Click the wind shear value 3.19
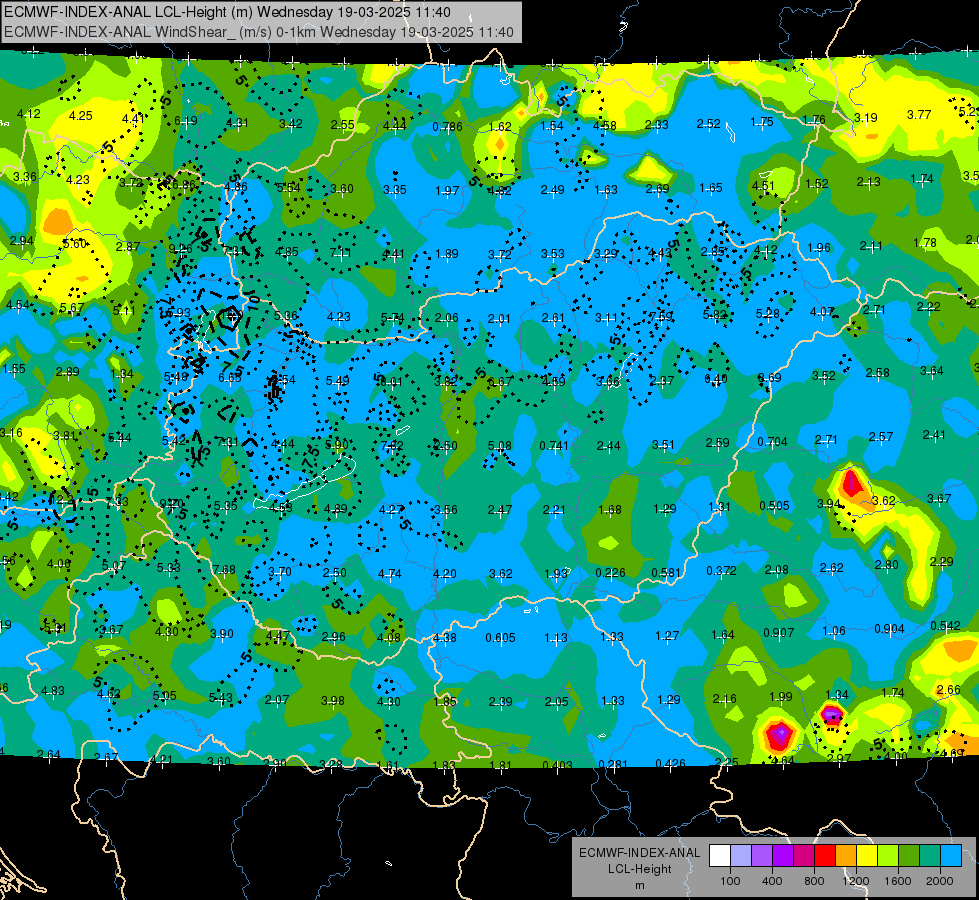This screenshot has height=900, width=979. pos(865,117)
